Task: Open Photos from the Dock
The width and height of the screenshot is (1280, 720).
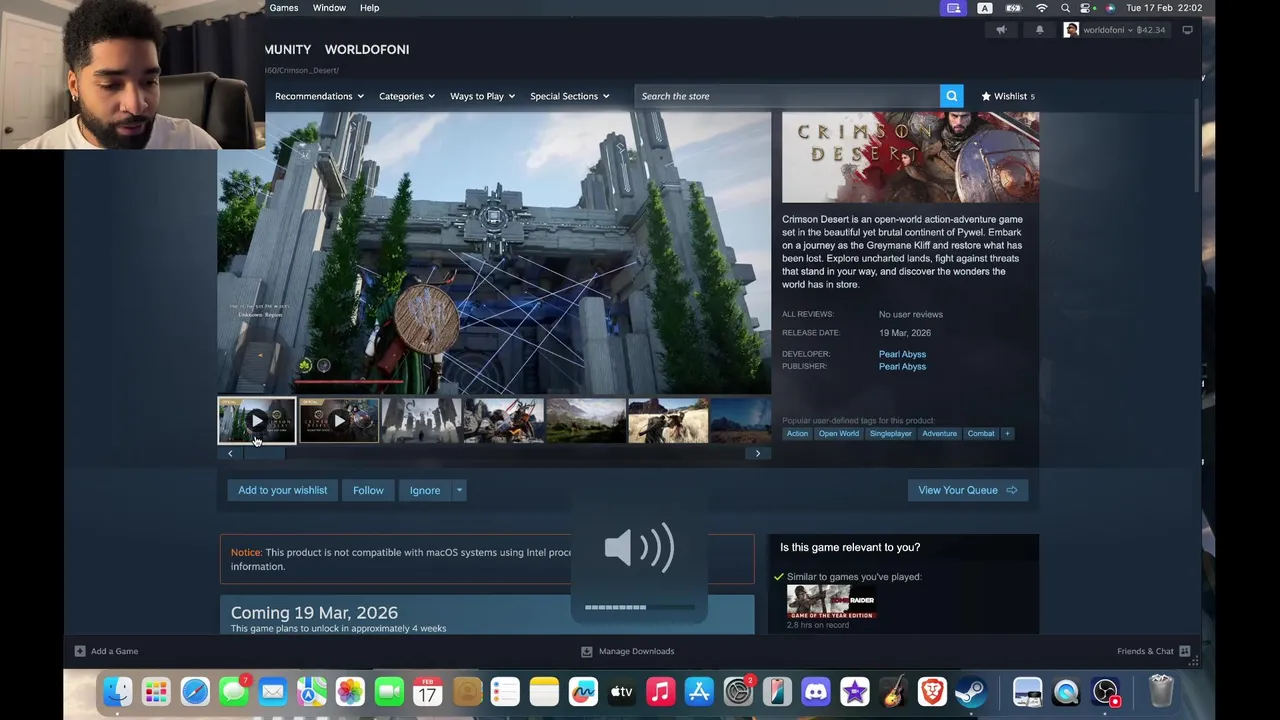Action: (x=350, y=691)
